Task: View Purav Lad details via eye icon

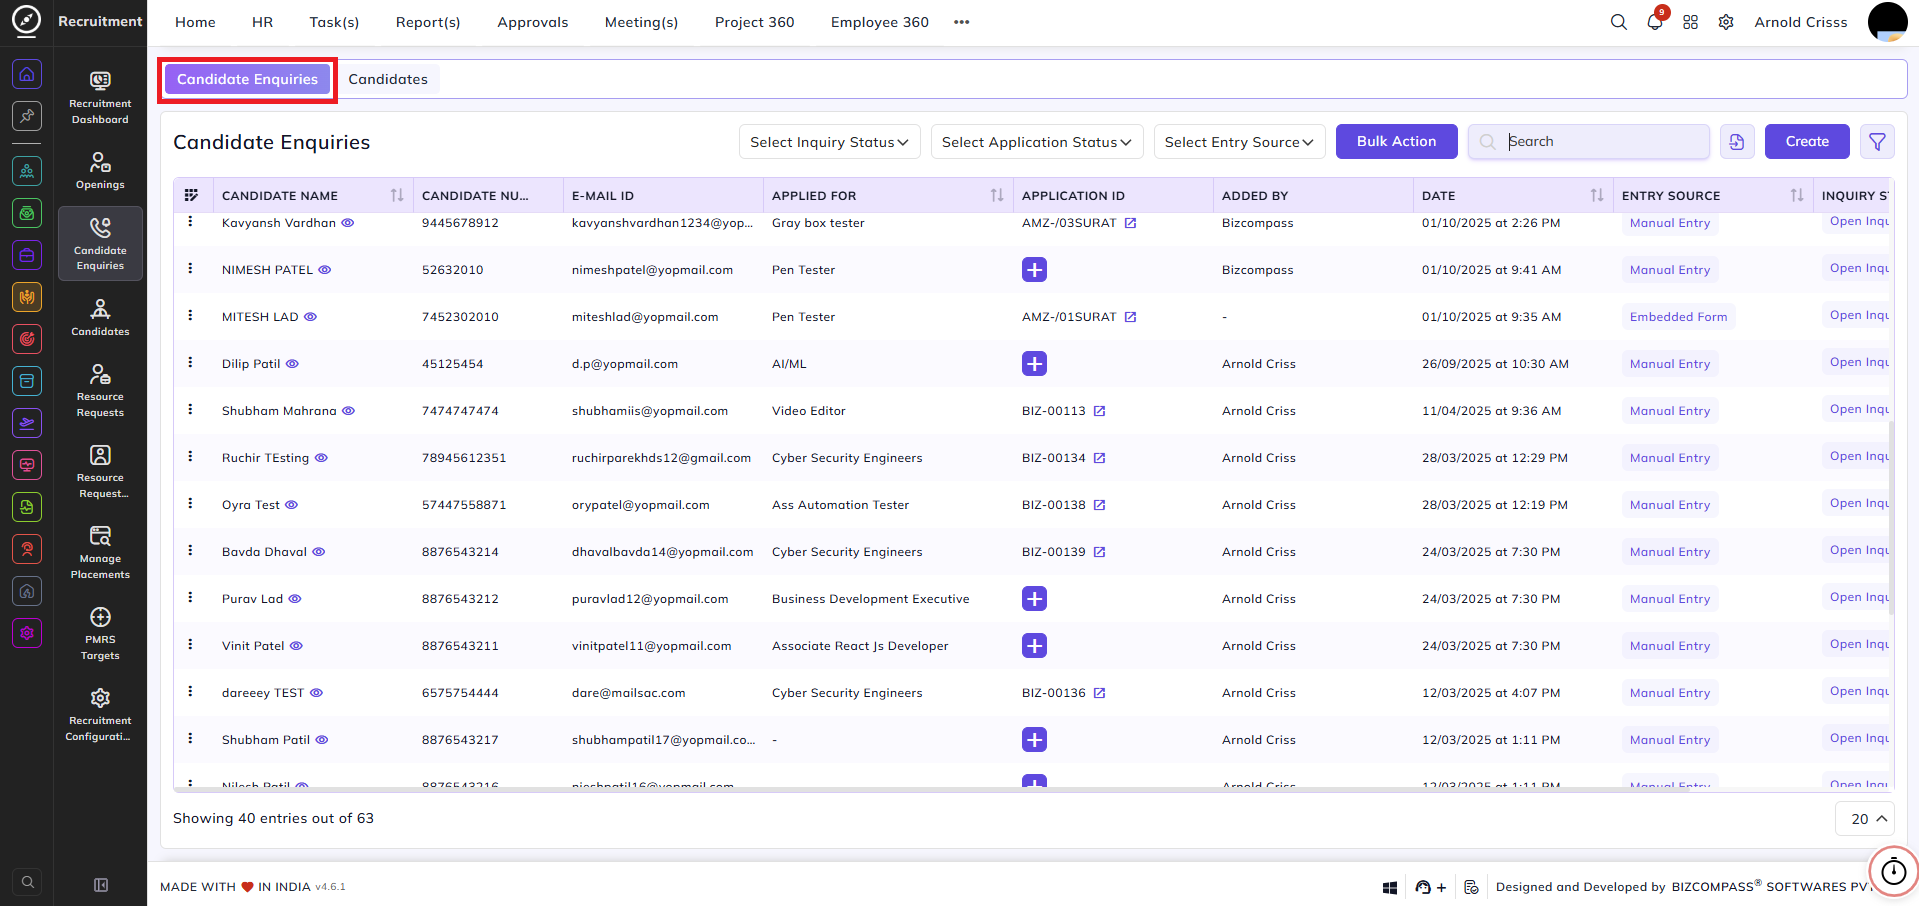Action: (x=295, y=599)
